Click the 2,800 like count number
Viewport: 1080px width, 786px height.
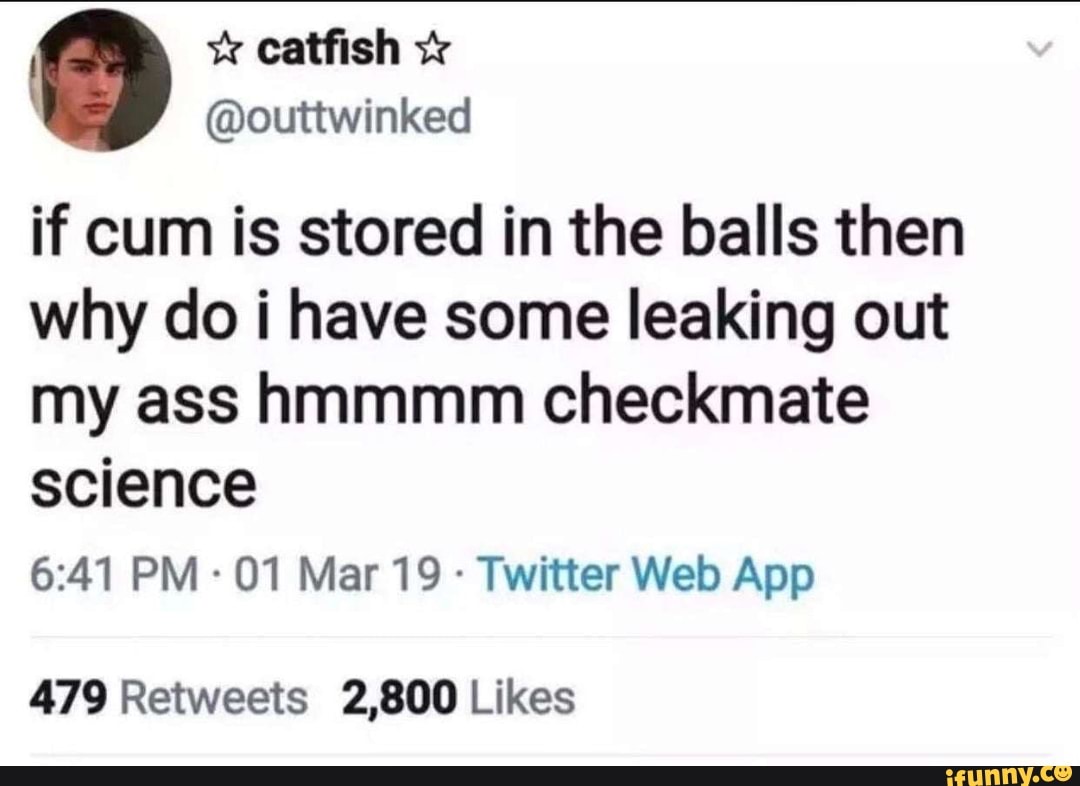(x=400, y=697)
